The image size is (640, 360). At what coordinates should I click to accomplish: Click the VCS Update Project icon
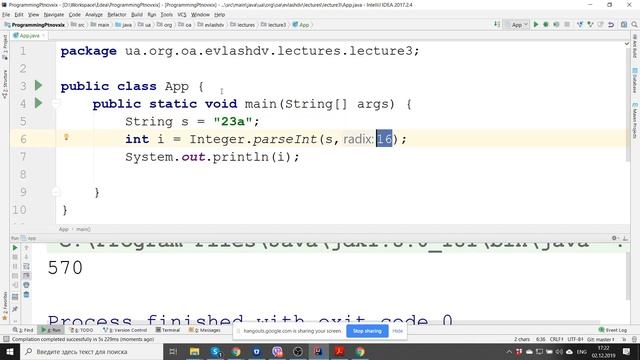[x=580, y=24]
